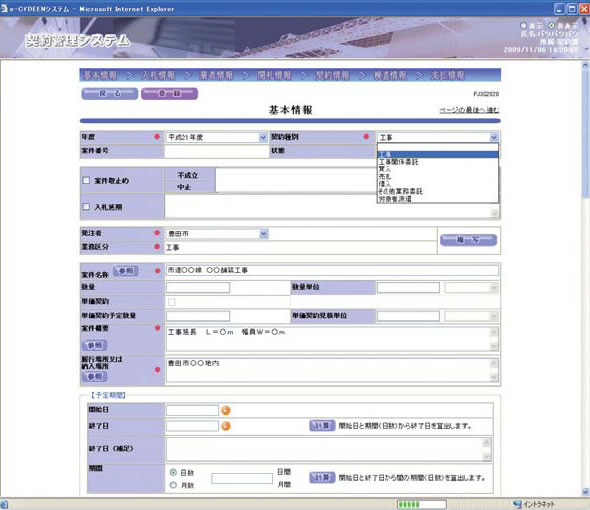Follow the ページの最後へ進む link
590x510 pixels.
click(469, 110)
